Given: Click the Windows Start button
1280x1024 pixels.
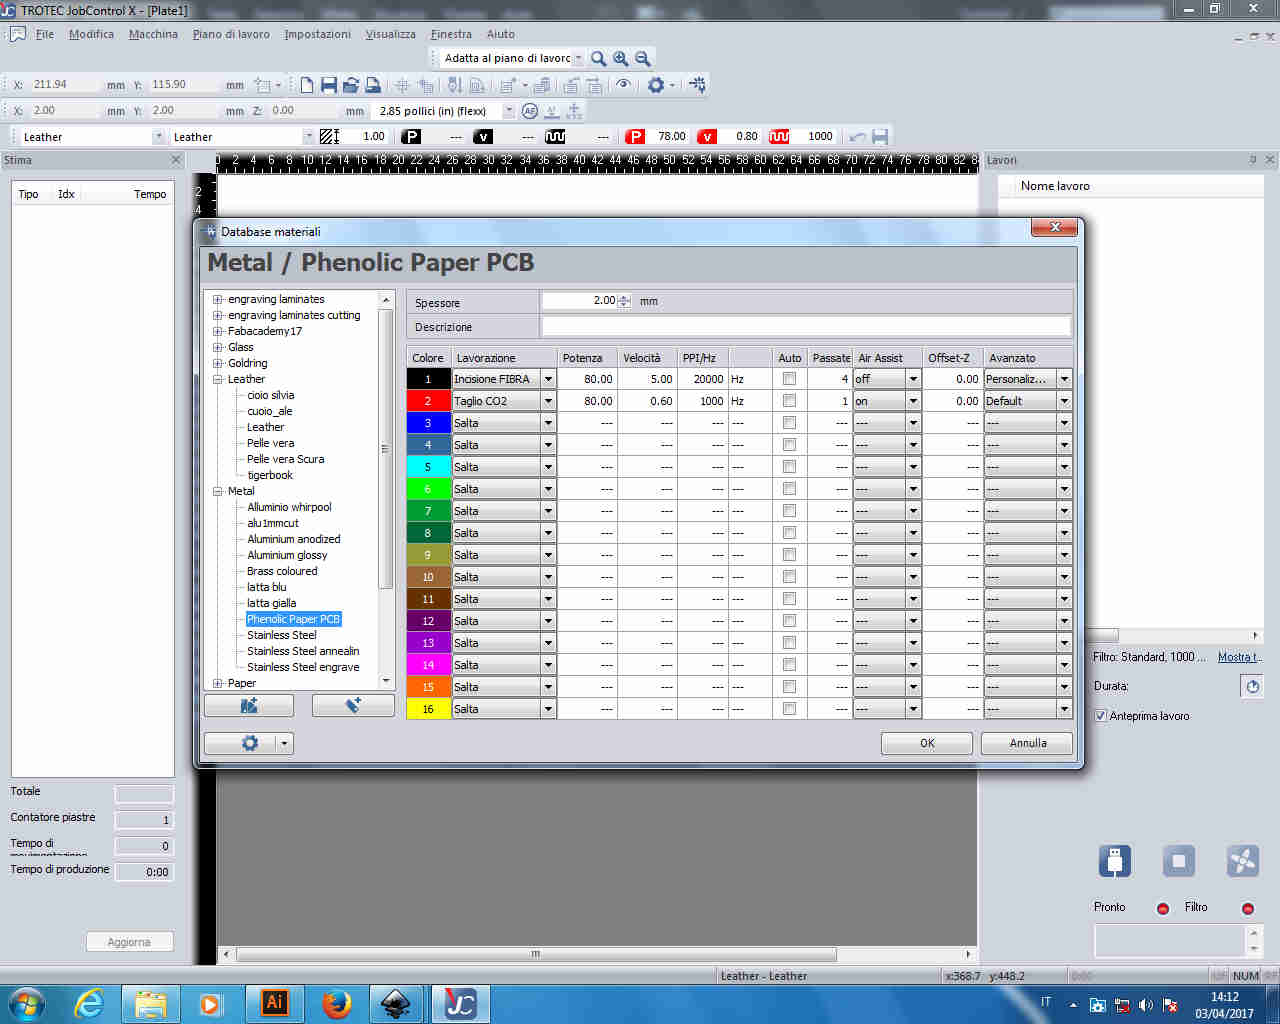Looking at the screenshot, I should (25, 1003).
